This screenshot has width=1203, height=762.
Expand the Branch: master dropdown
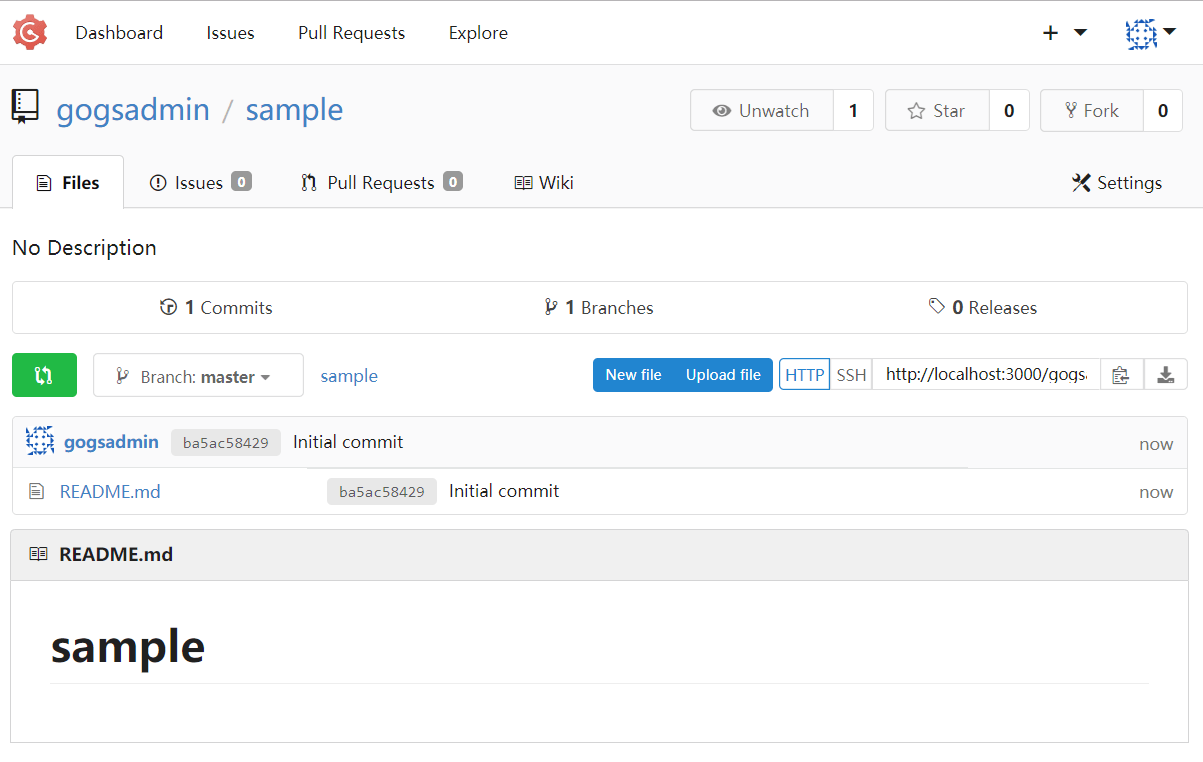point(198,376)
